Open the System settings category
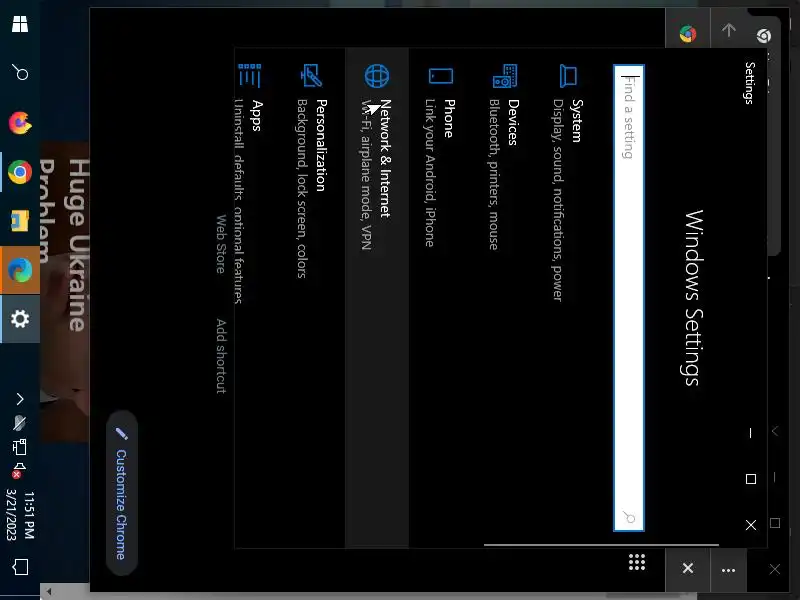 coord(568,298)
